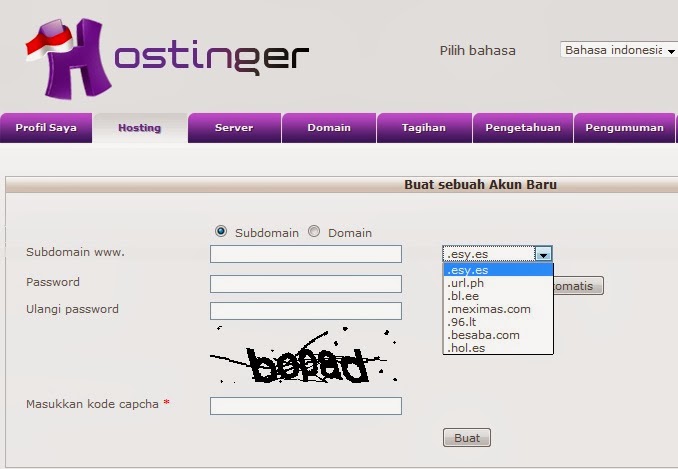Select .bl.ee from the suffix list
The width and height of the screenshot is (678, 469).
[498, 296]
